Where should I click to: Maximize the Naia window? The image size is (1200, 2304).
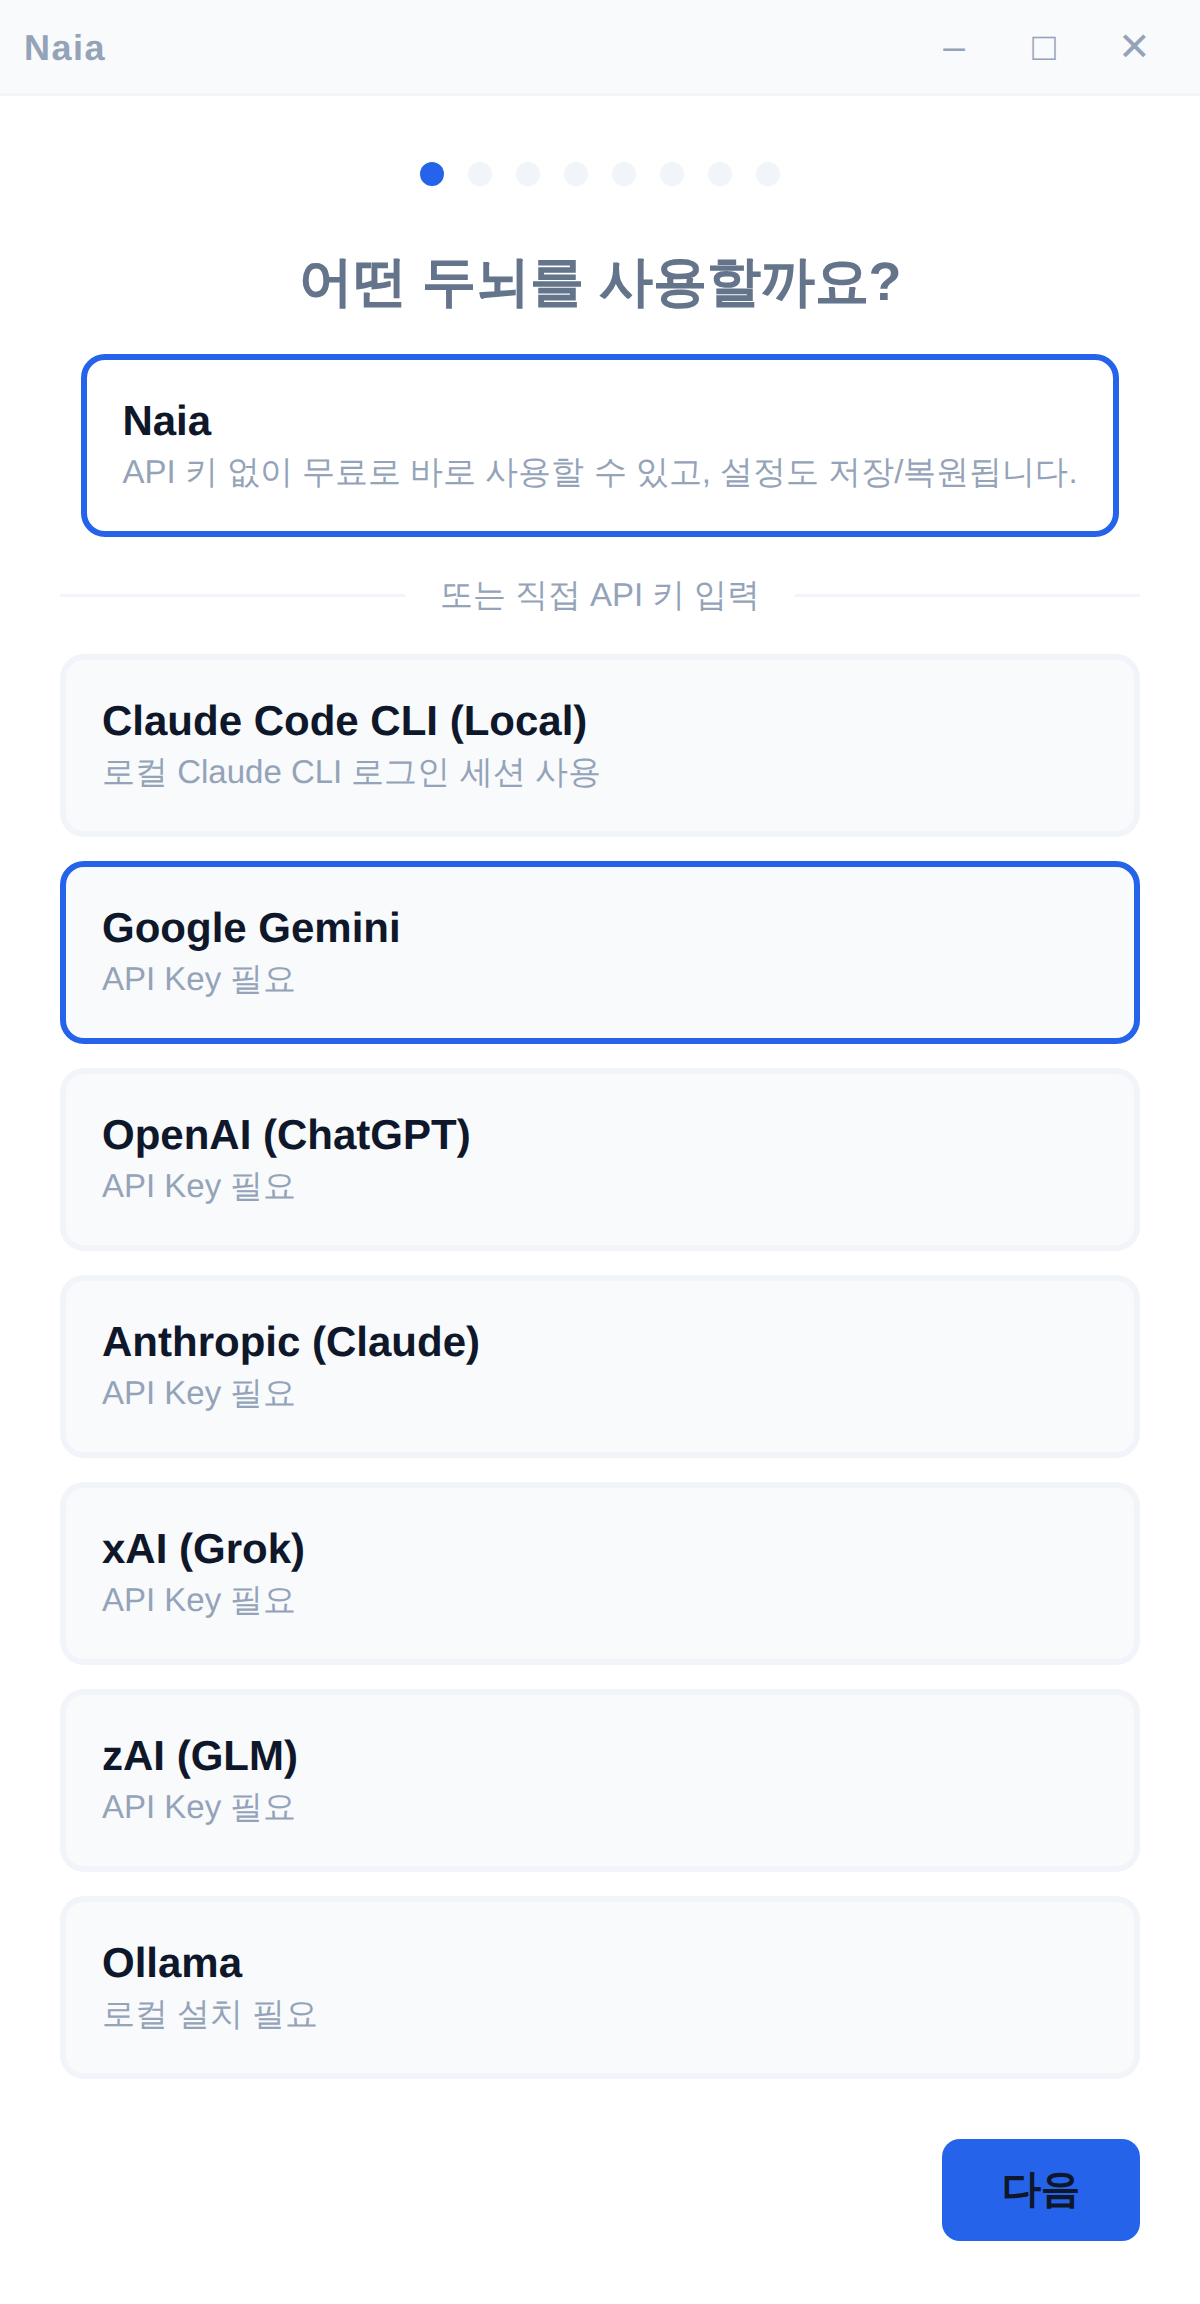click(x=1044, y=47)
